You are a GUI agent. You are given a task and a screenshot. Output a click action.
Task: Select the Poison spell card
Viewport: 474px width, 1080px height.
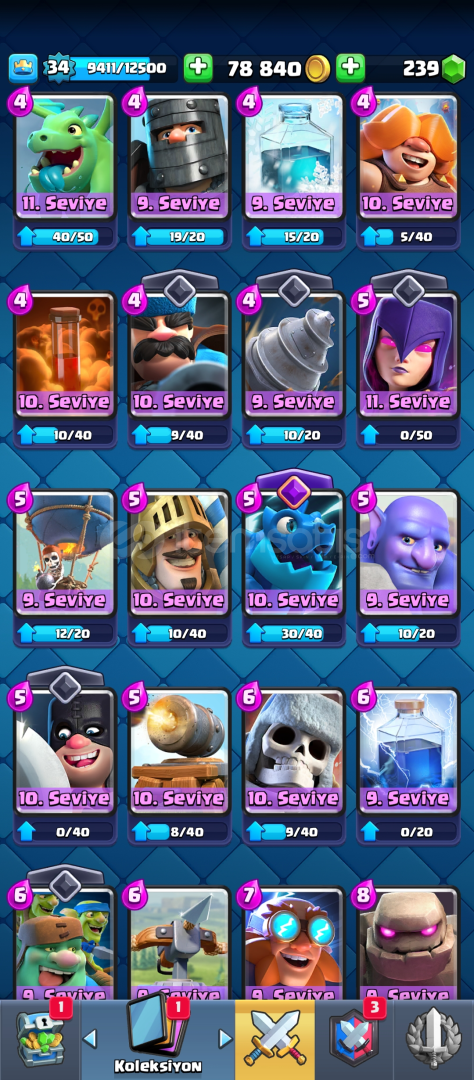pos(65,355)
